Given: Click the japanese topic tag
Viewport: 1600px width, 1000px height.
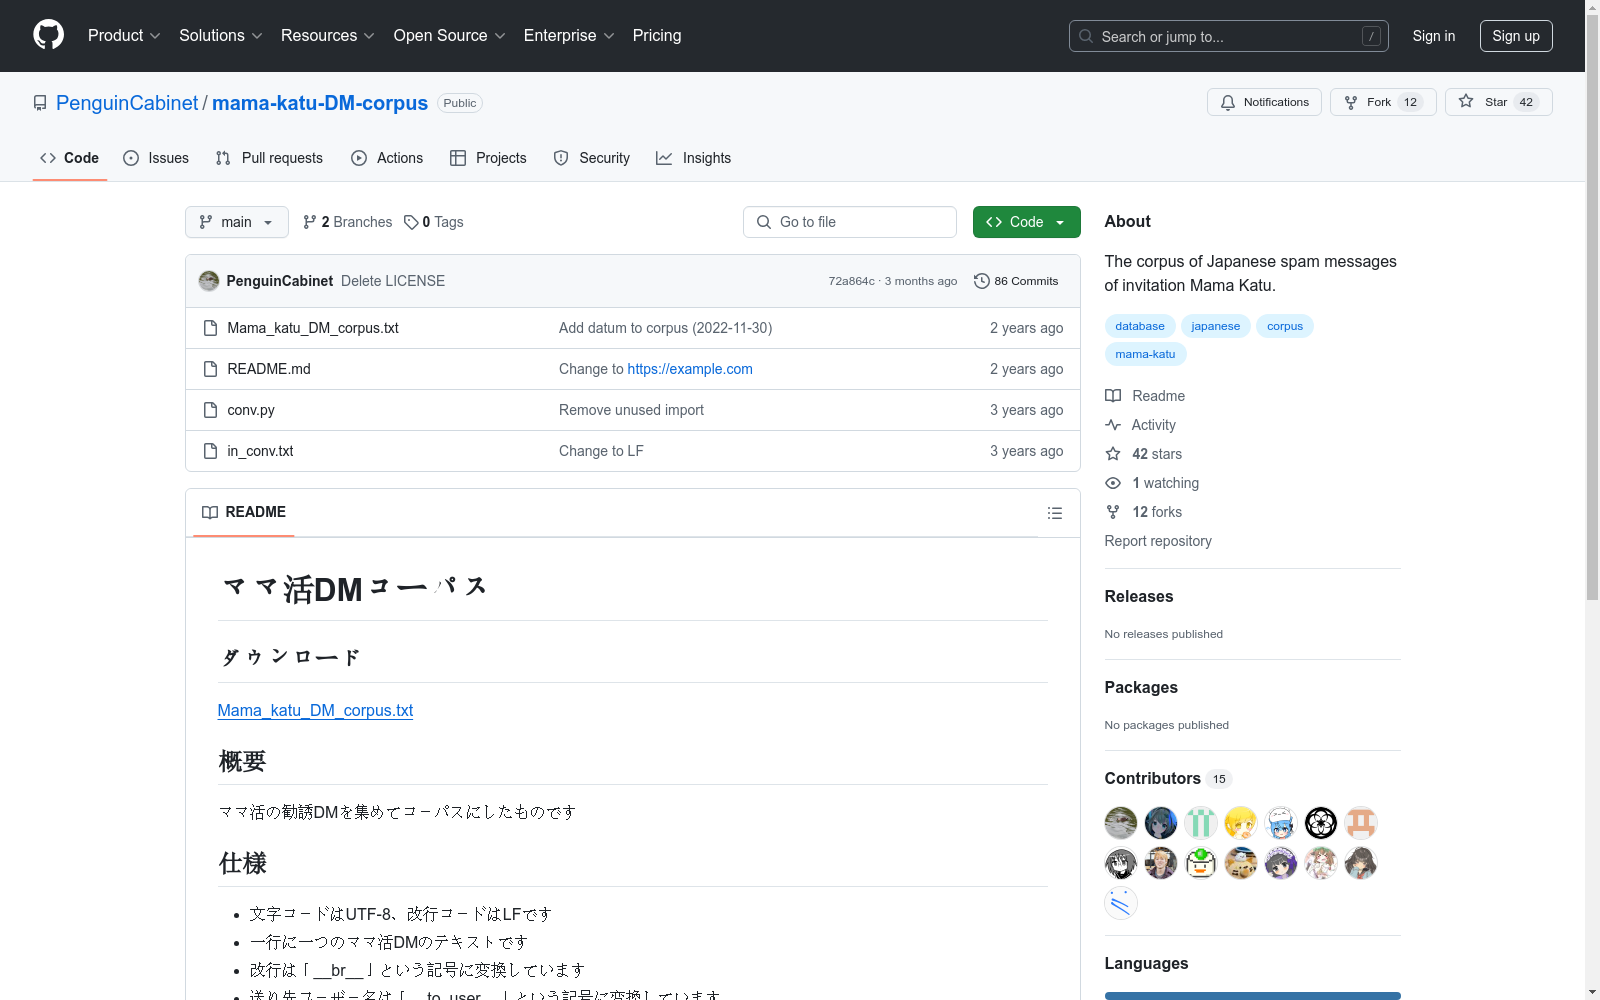Looking at the screenshot, I should click(1215, 326).
